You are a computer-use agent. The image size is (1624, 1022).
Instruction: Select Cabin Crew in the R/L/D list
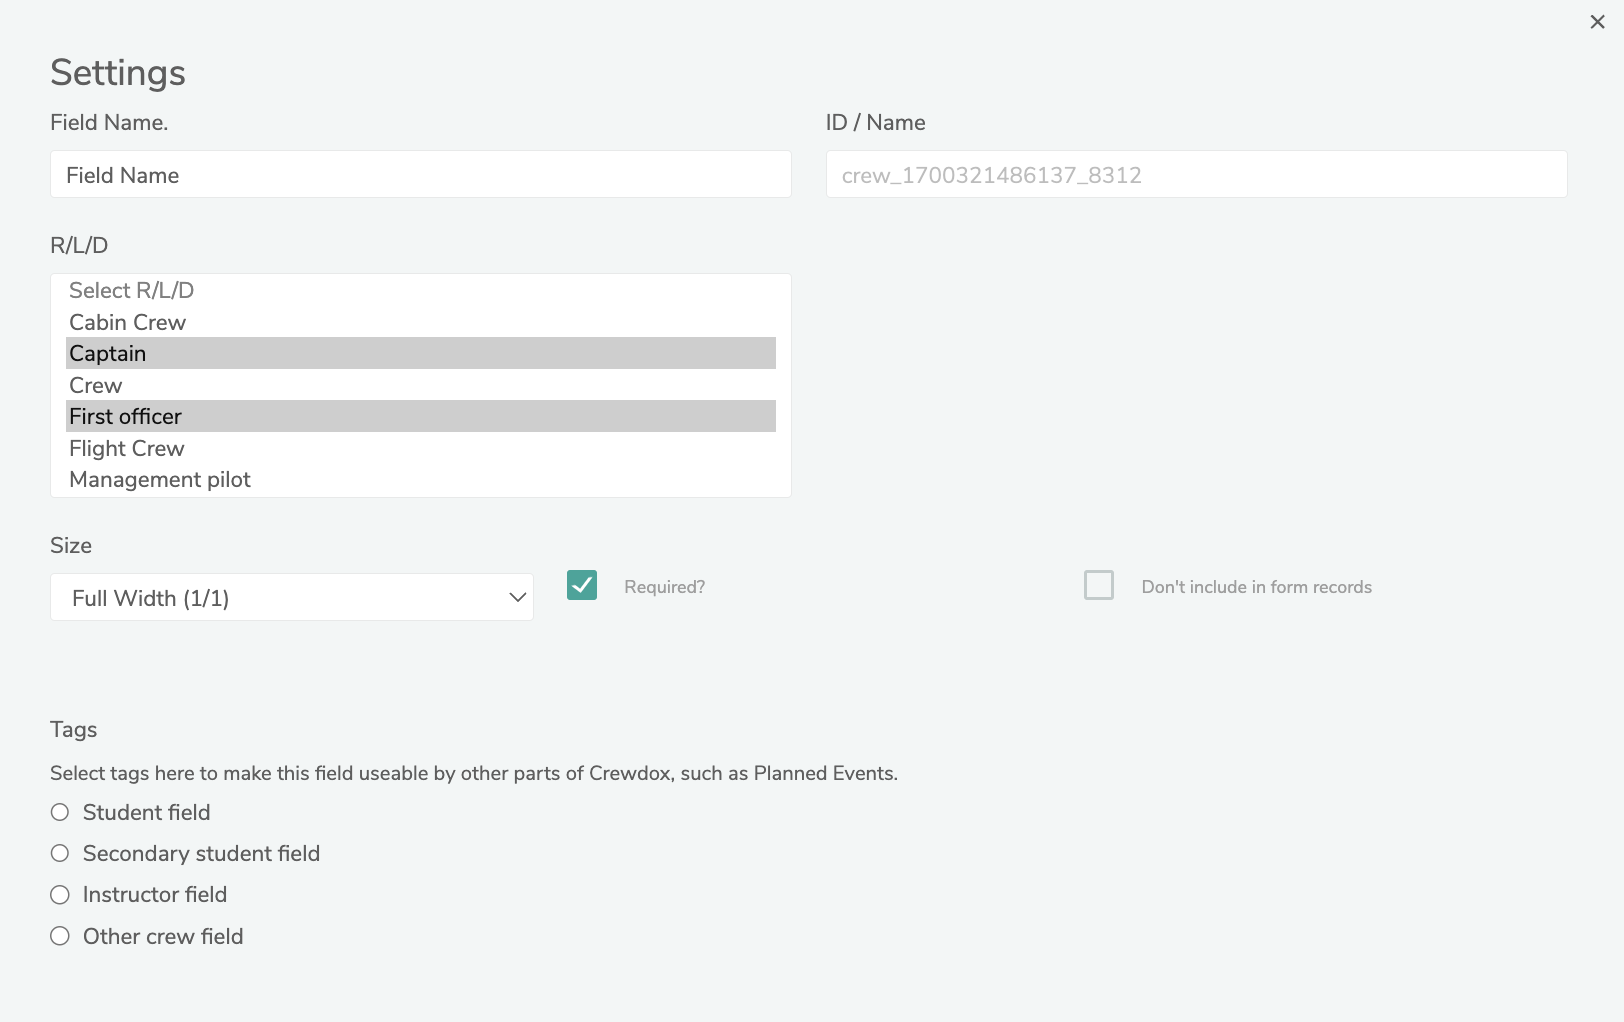pyautogui.click(x=128, y=322)
